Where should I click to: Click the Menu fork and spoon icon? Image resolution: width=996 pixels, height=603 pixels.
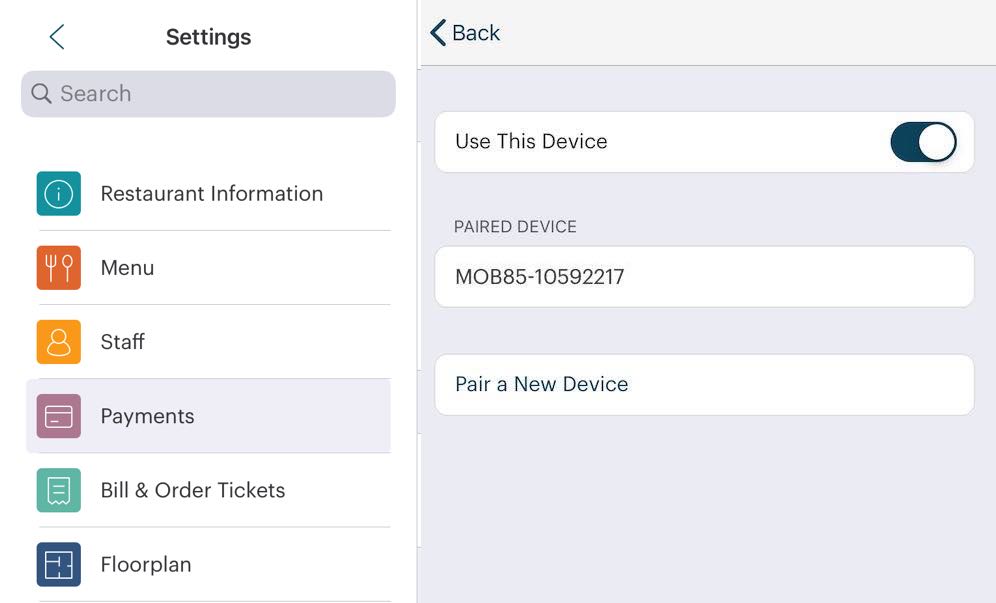point(59,268)
